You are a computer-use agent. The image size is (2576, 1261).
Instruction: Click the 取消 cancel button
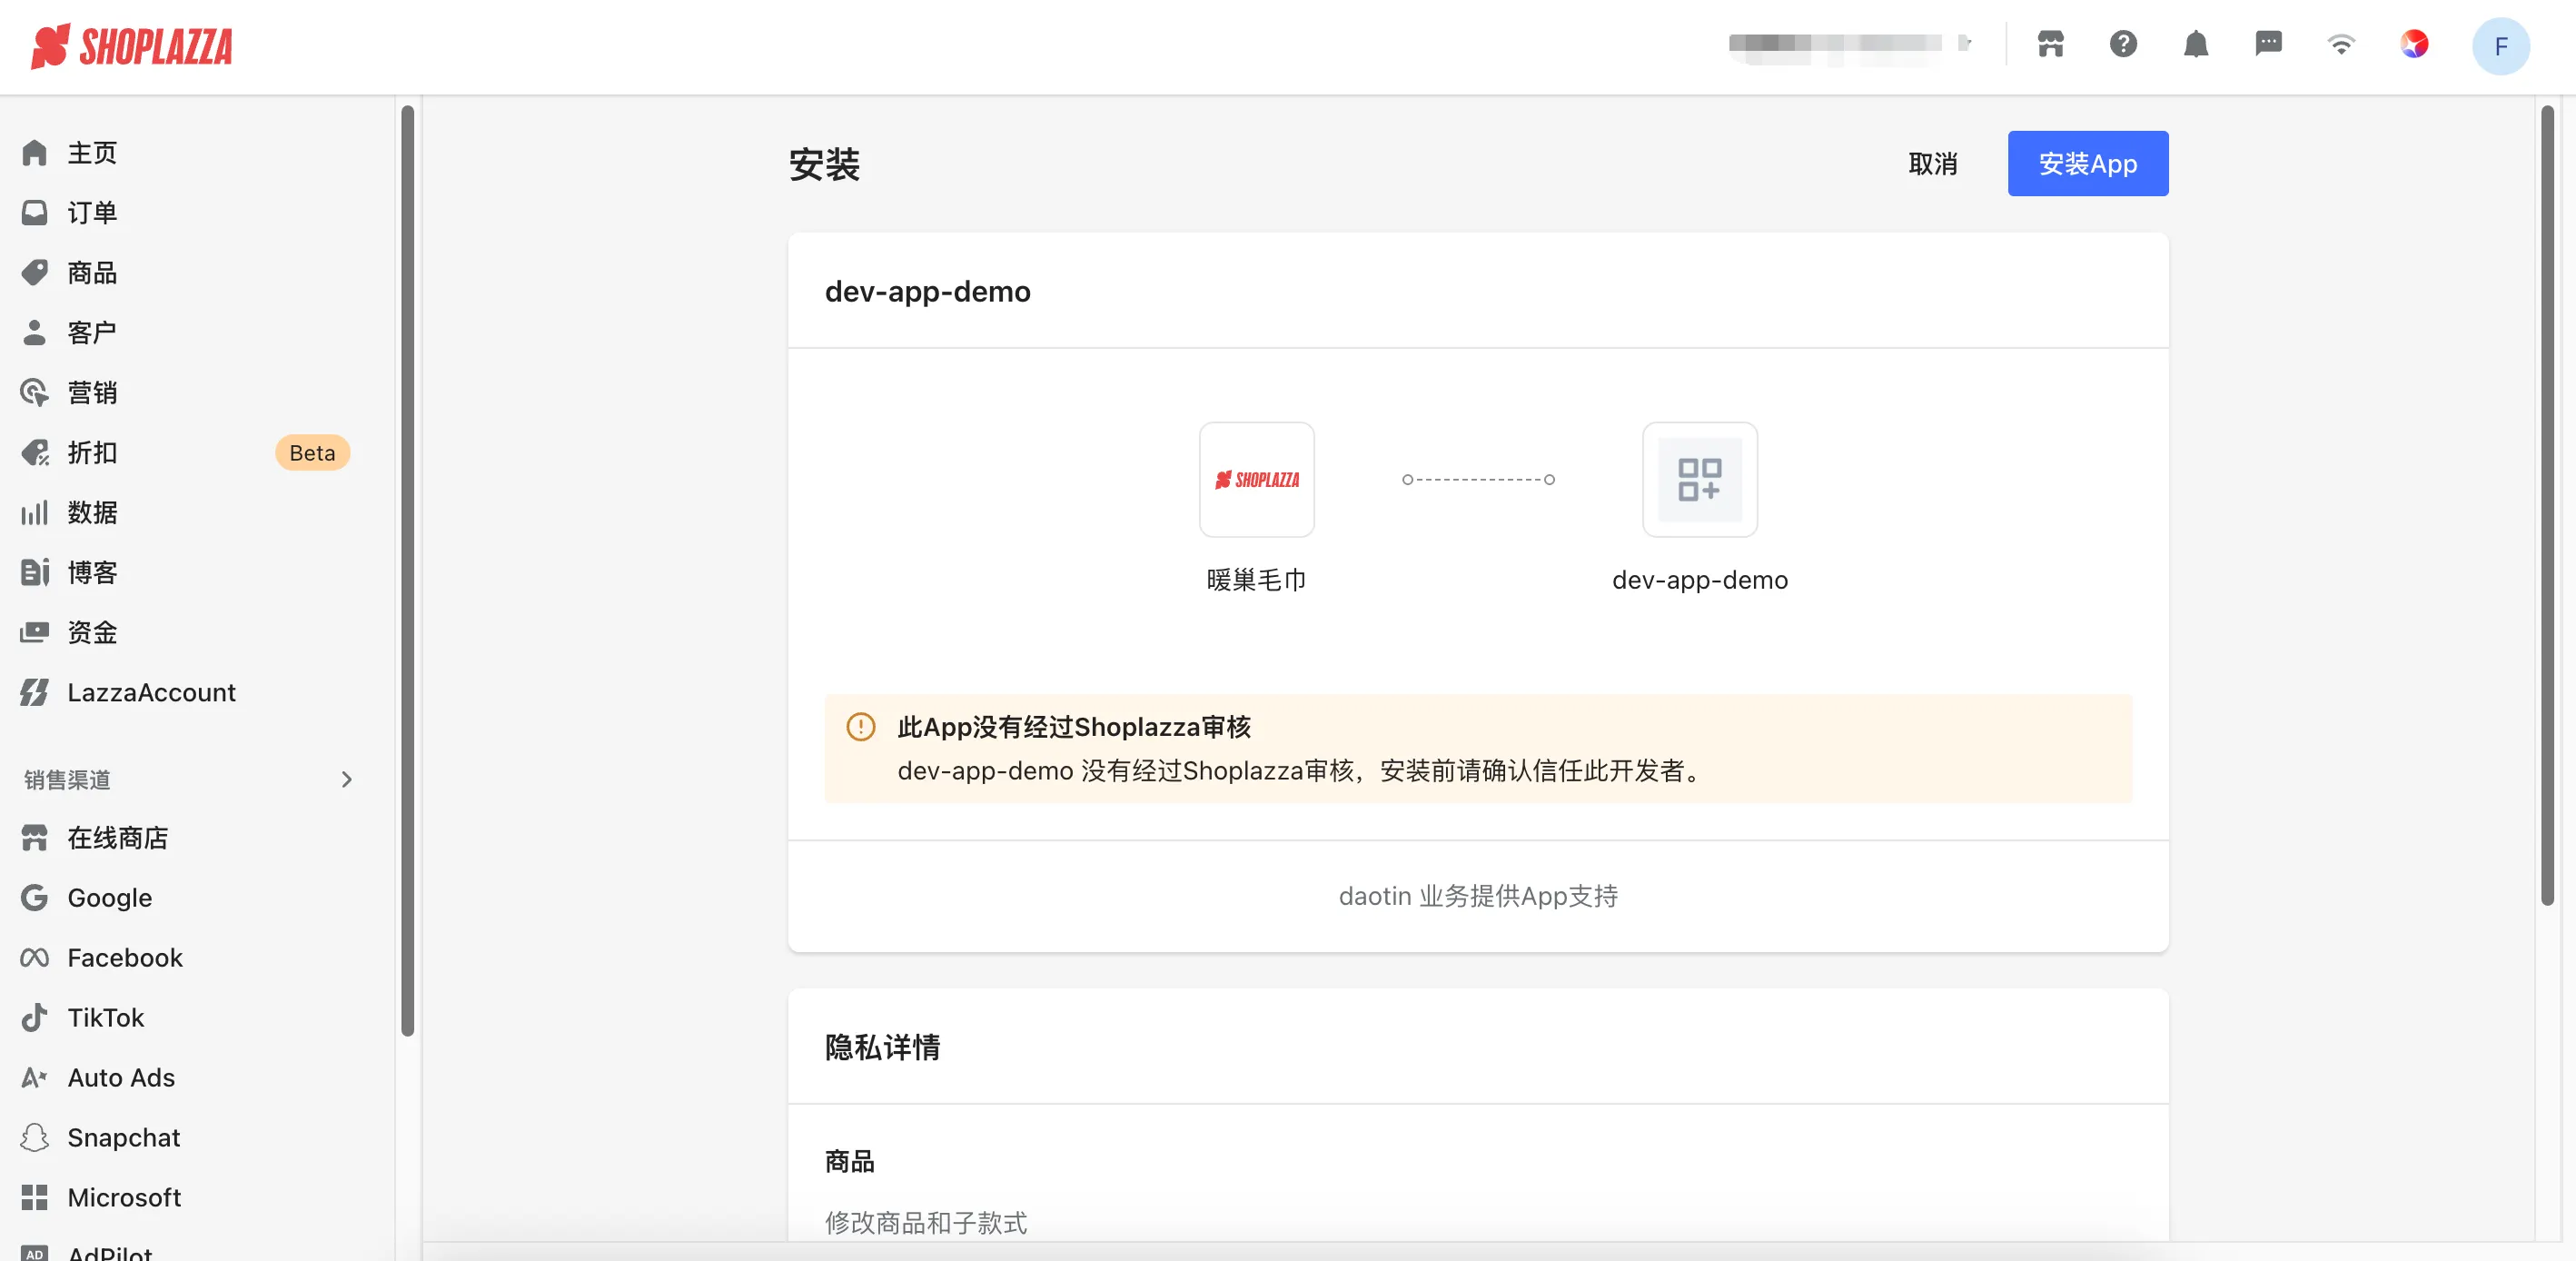(1932, 163)
